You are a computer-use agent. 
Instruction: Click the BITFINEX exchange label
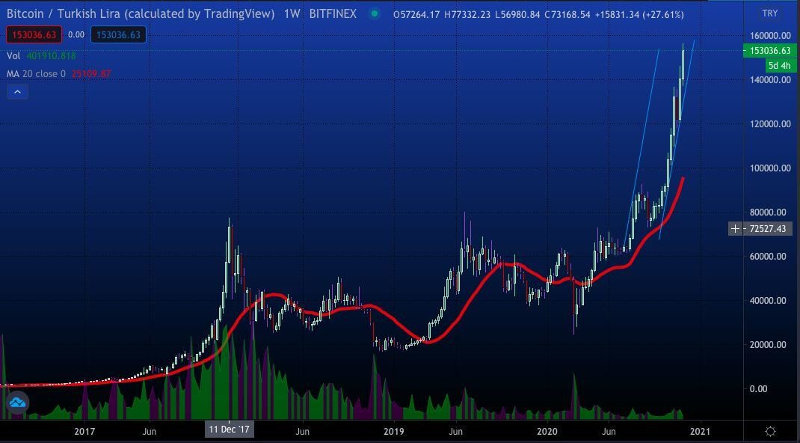point(333,14)
